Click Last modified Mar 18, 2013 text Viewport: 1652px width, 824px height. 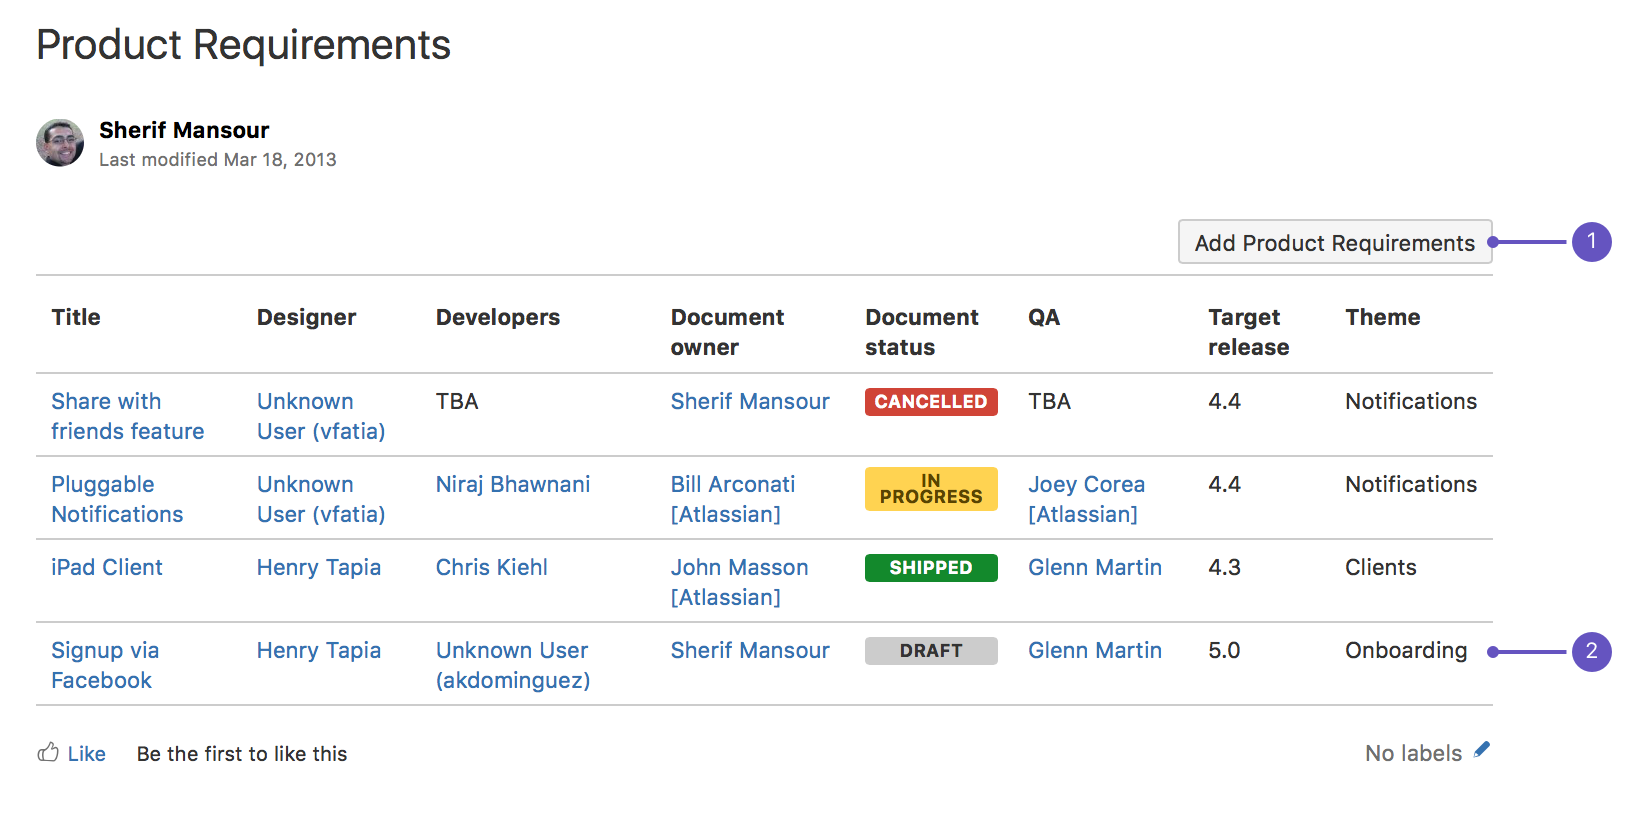(218, 159)
